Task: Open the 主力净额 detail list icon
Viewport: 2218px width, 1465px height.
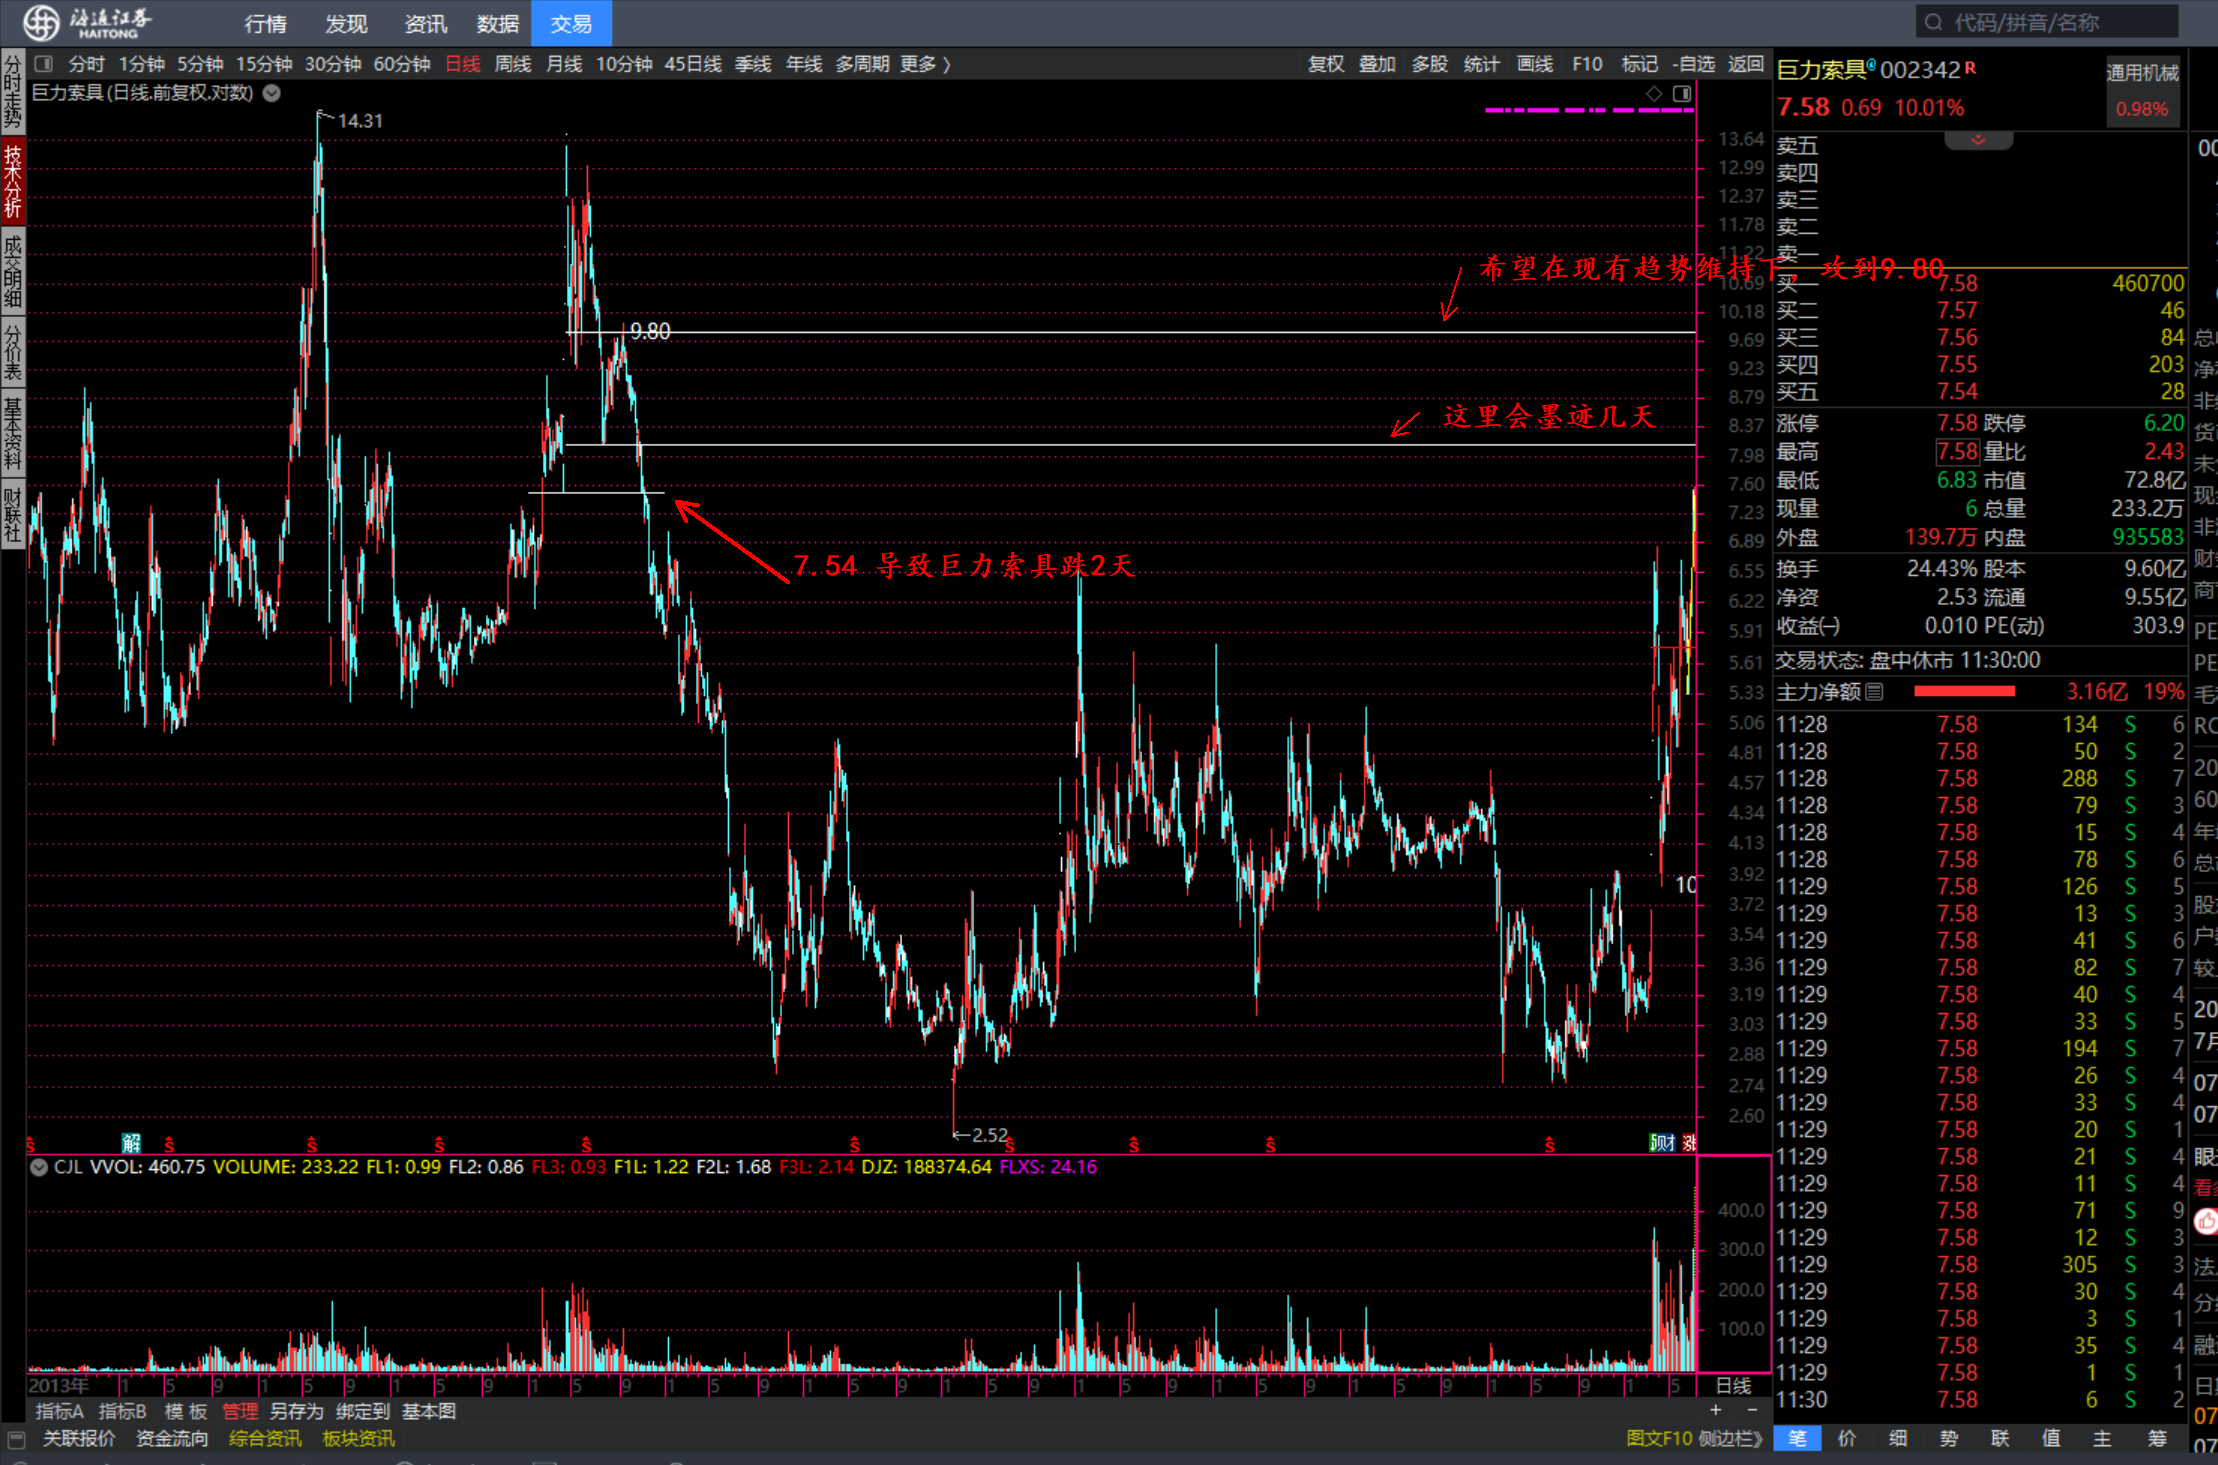Action: pos(1874,691)
